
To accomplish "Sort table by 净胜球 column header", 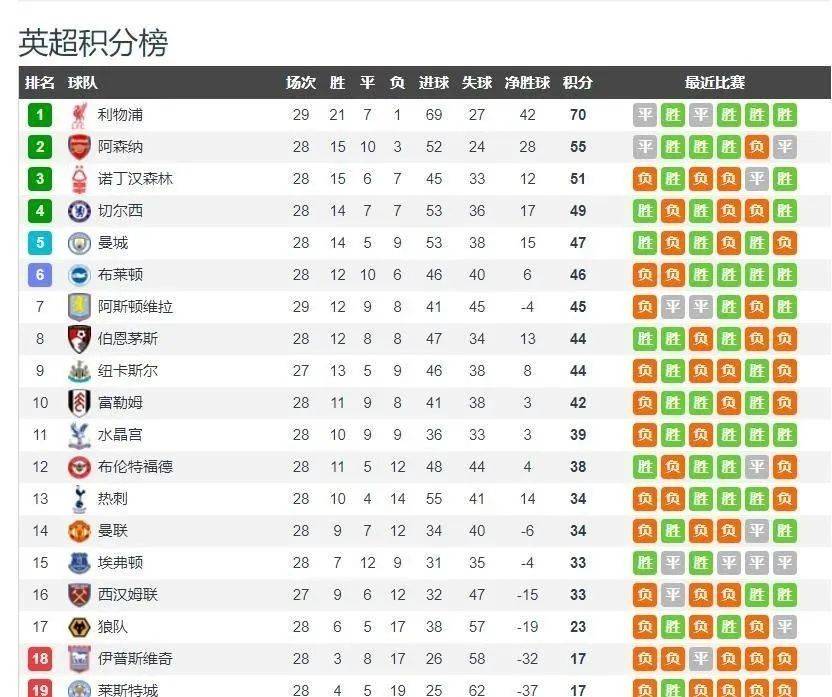I will 527,83.
